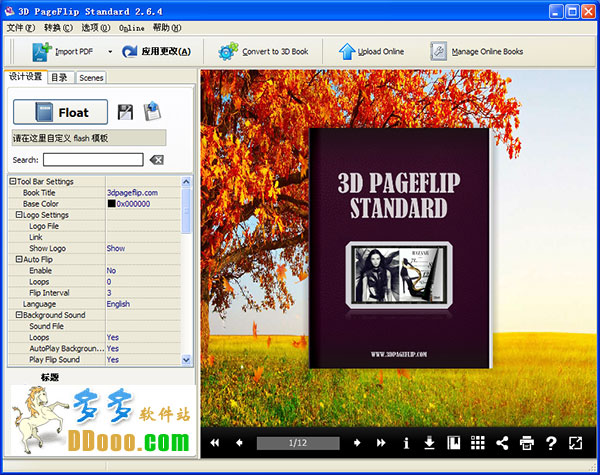The height and width of the screenshot is (475, 600).
Task: Collapse the Tool Bar Settings group
Action: (13, 181)
